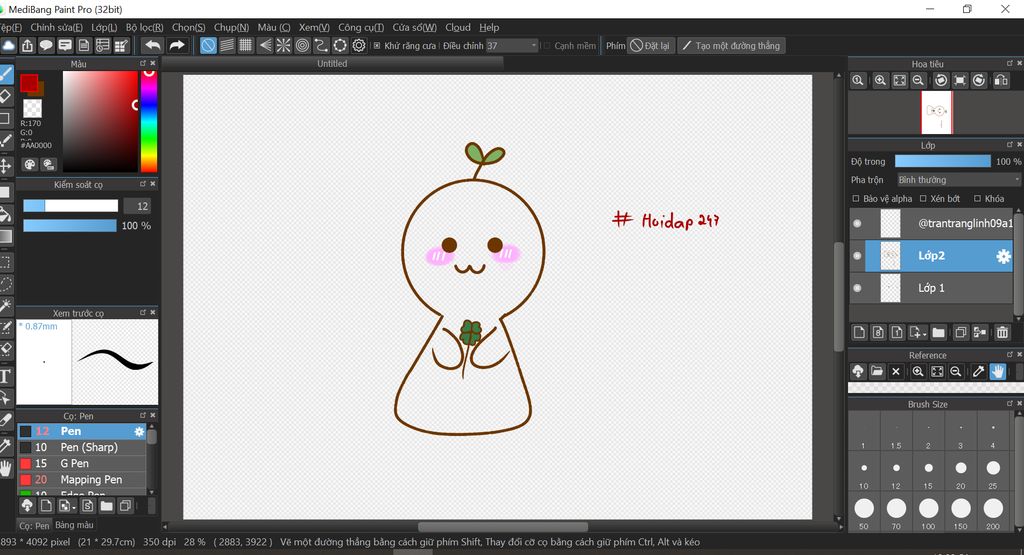
Task: Select the Eraser tool
Action: [x=5, y=96]
